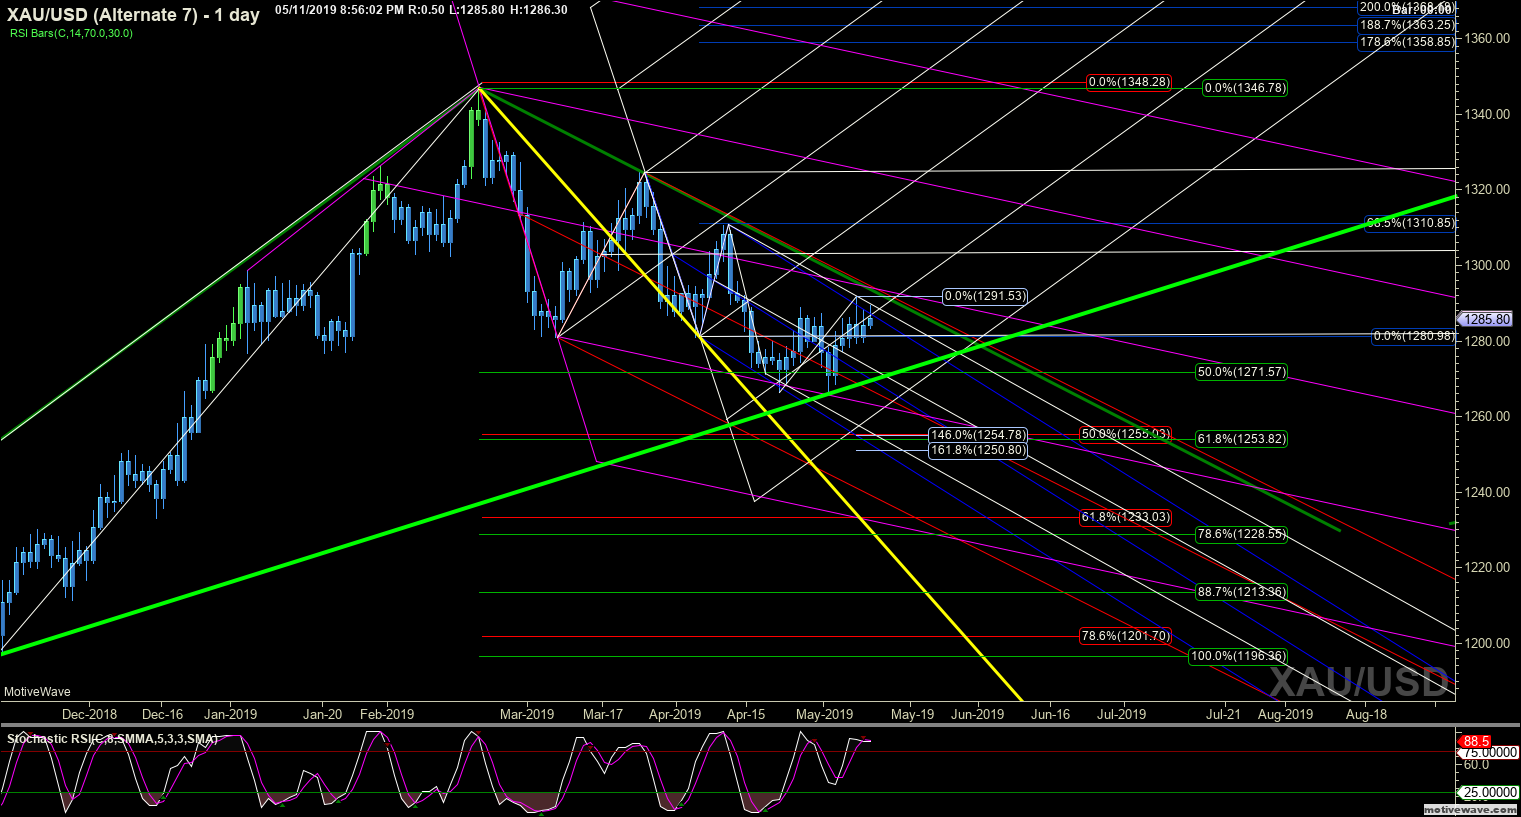Select the red 0.0%(1348.28) Fibonacci label

(x=1129, y=82)
